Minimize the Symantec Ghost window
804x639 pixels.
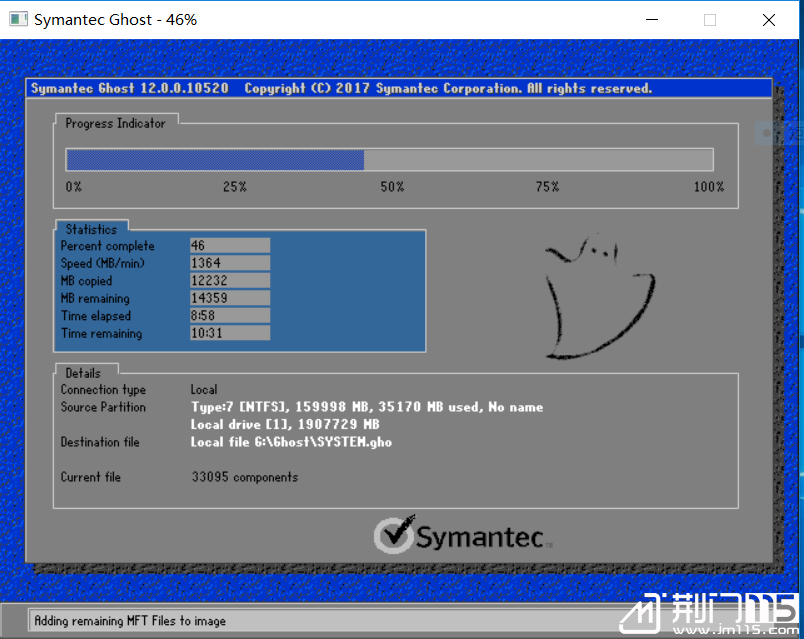pos(652,19)
